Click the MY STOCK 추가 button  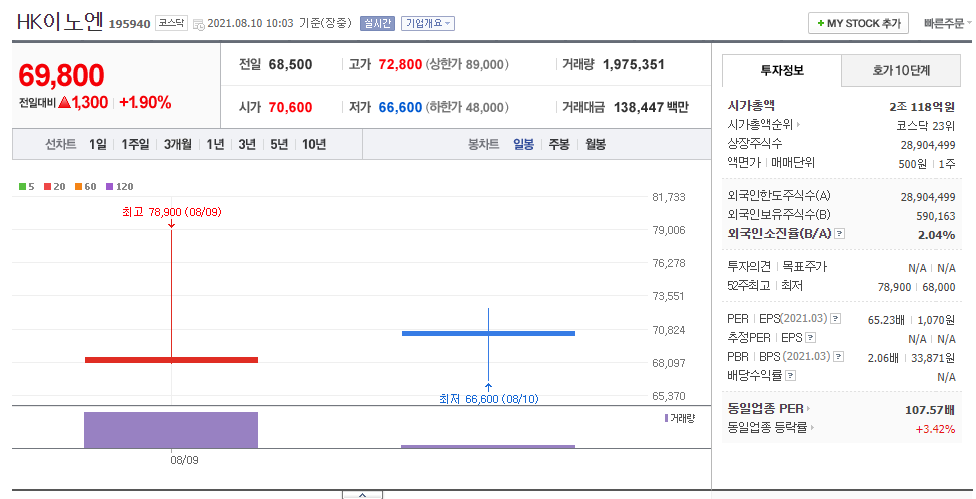(x=858, y=24)
